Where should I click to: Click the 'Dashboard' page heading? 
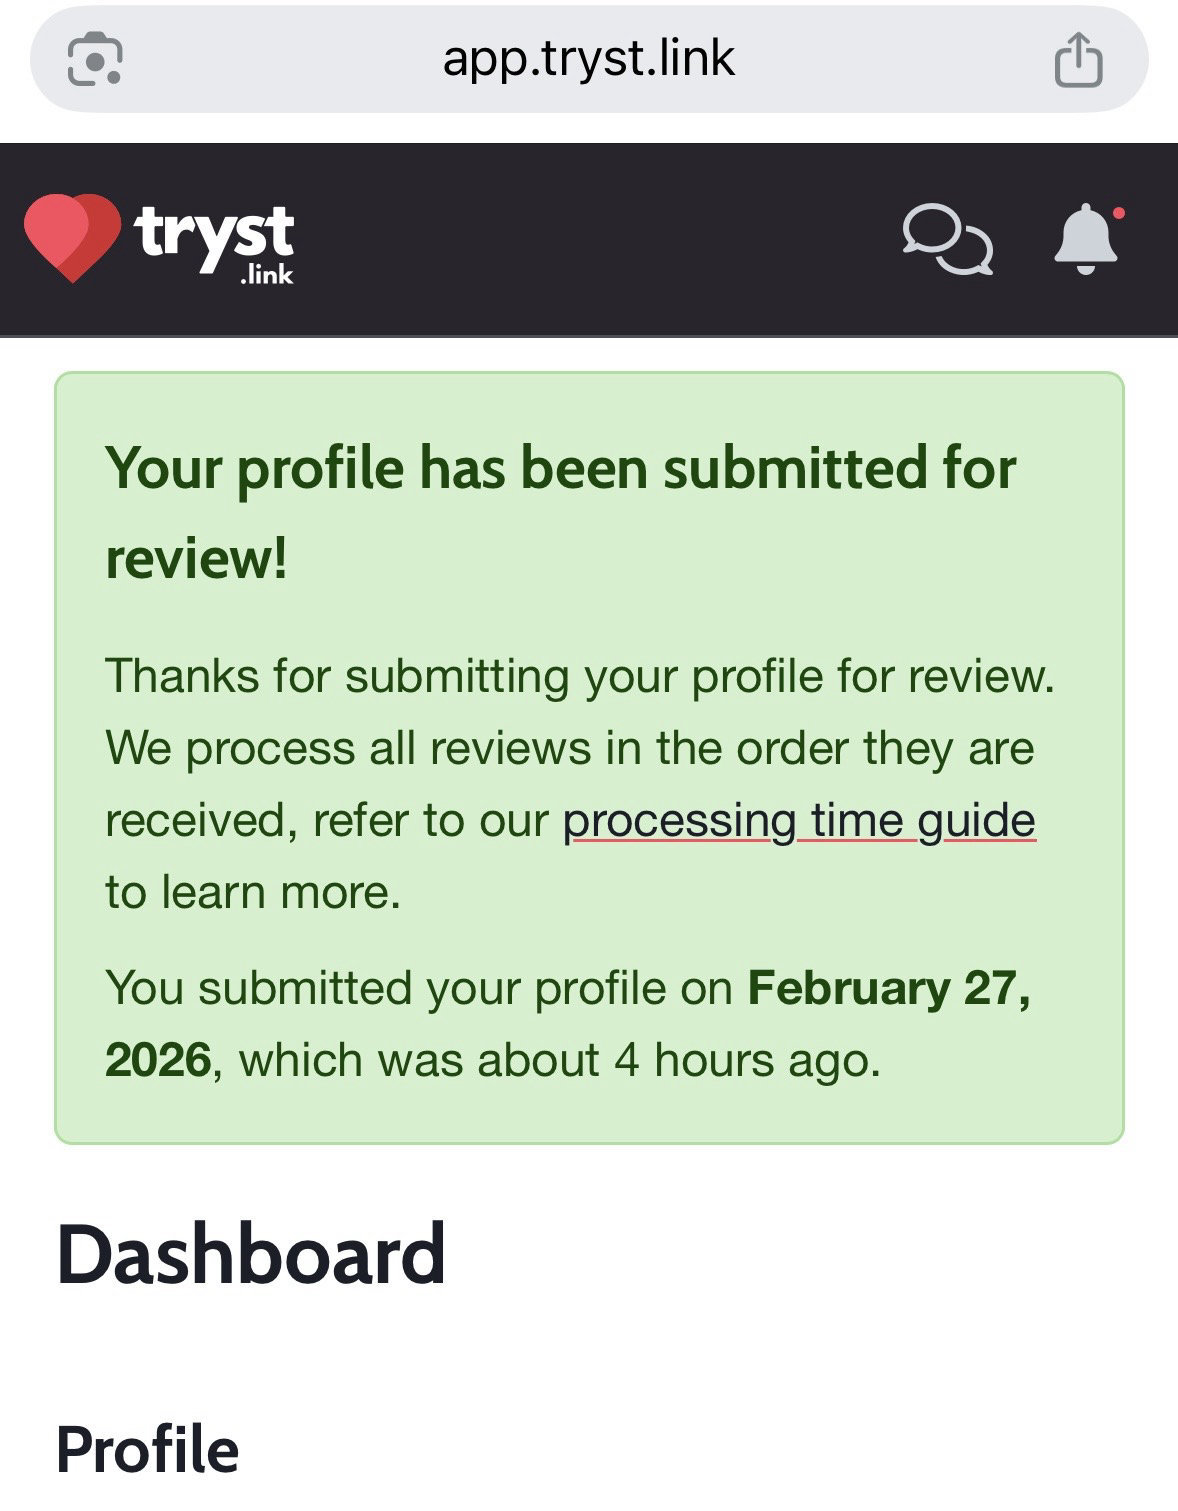point(251,1254)
